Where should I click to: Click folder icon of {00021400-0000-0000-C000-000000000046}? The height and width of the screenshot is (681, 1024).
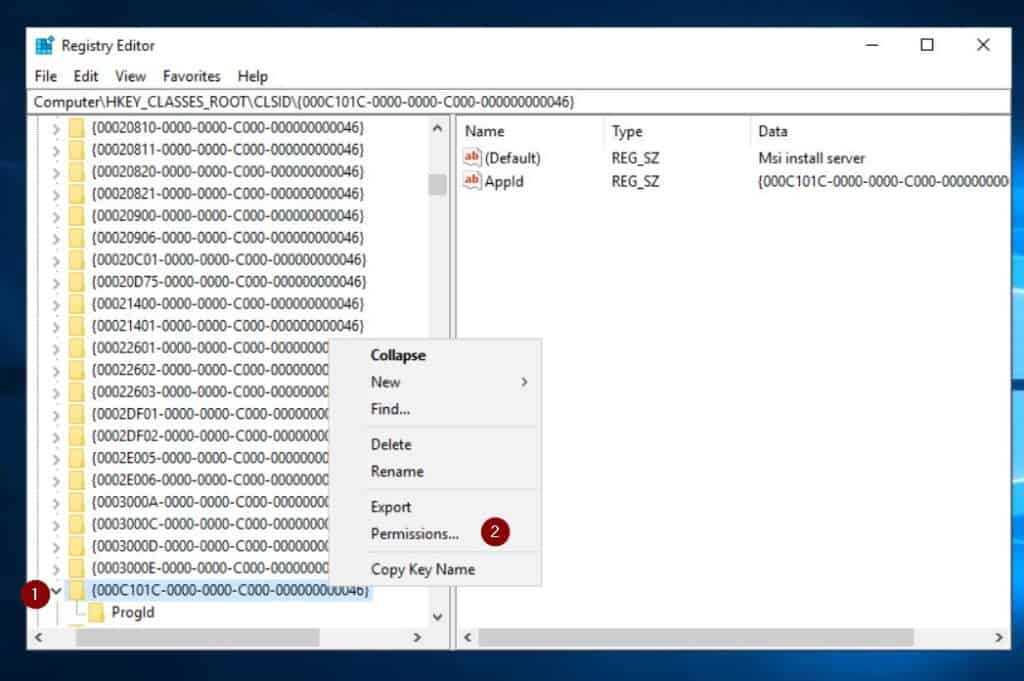[x=77, y=304]
